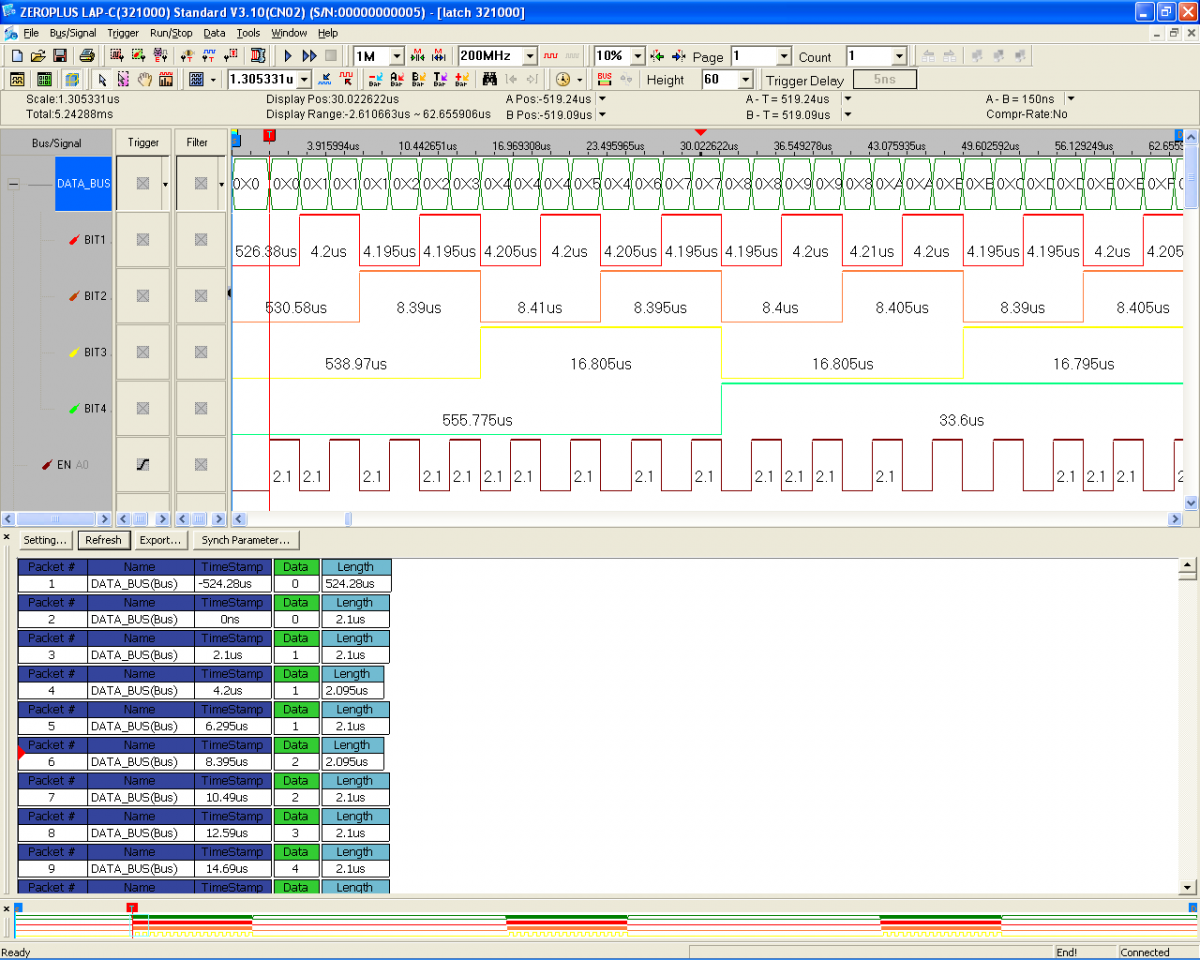This screenshot has height=960, width=1200.
Task: Click the Synch Parameter button
Action: pos(246,540)
